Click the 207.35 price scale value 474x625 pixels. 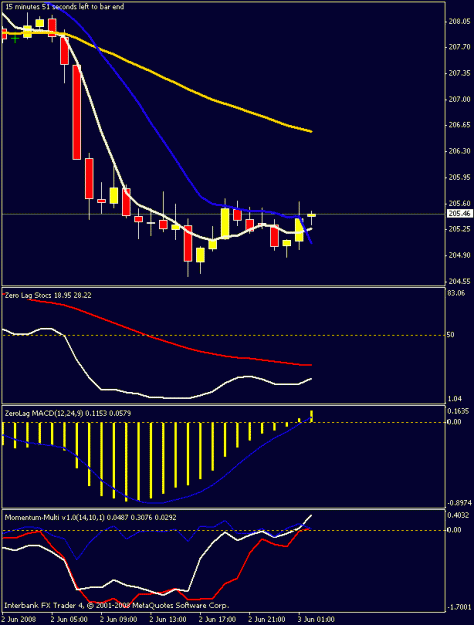(459, 73)
